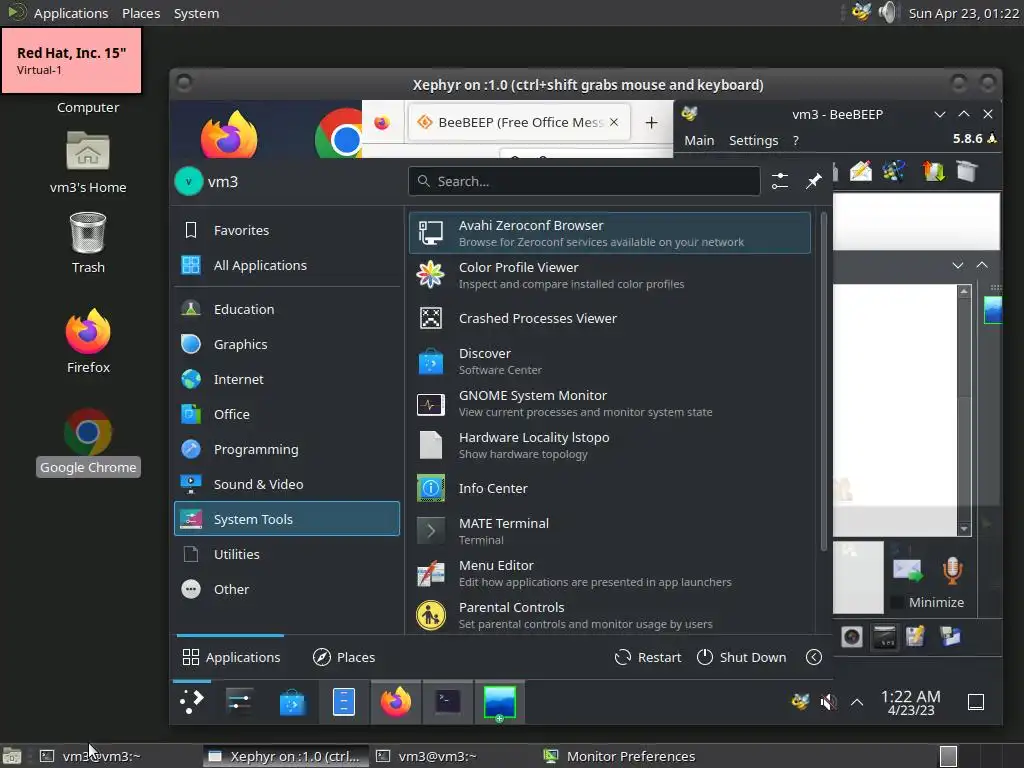Click BeeBEEP microphone voice message icon
This screenshot has height=768, width=1024.
(952, 570)
